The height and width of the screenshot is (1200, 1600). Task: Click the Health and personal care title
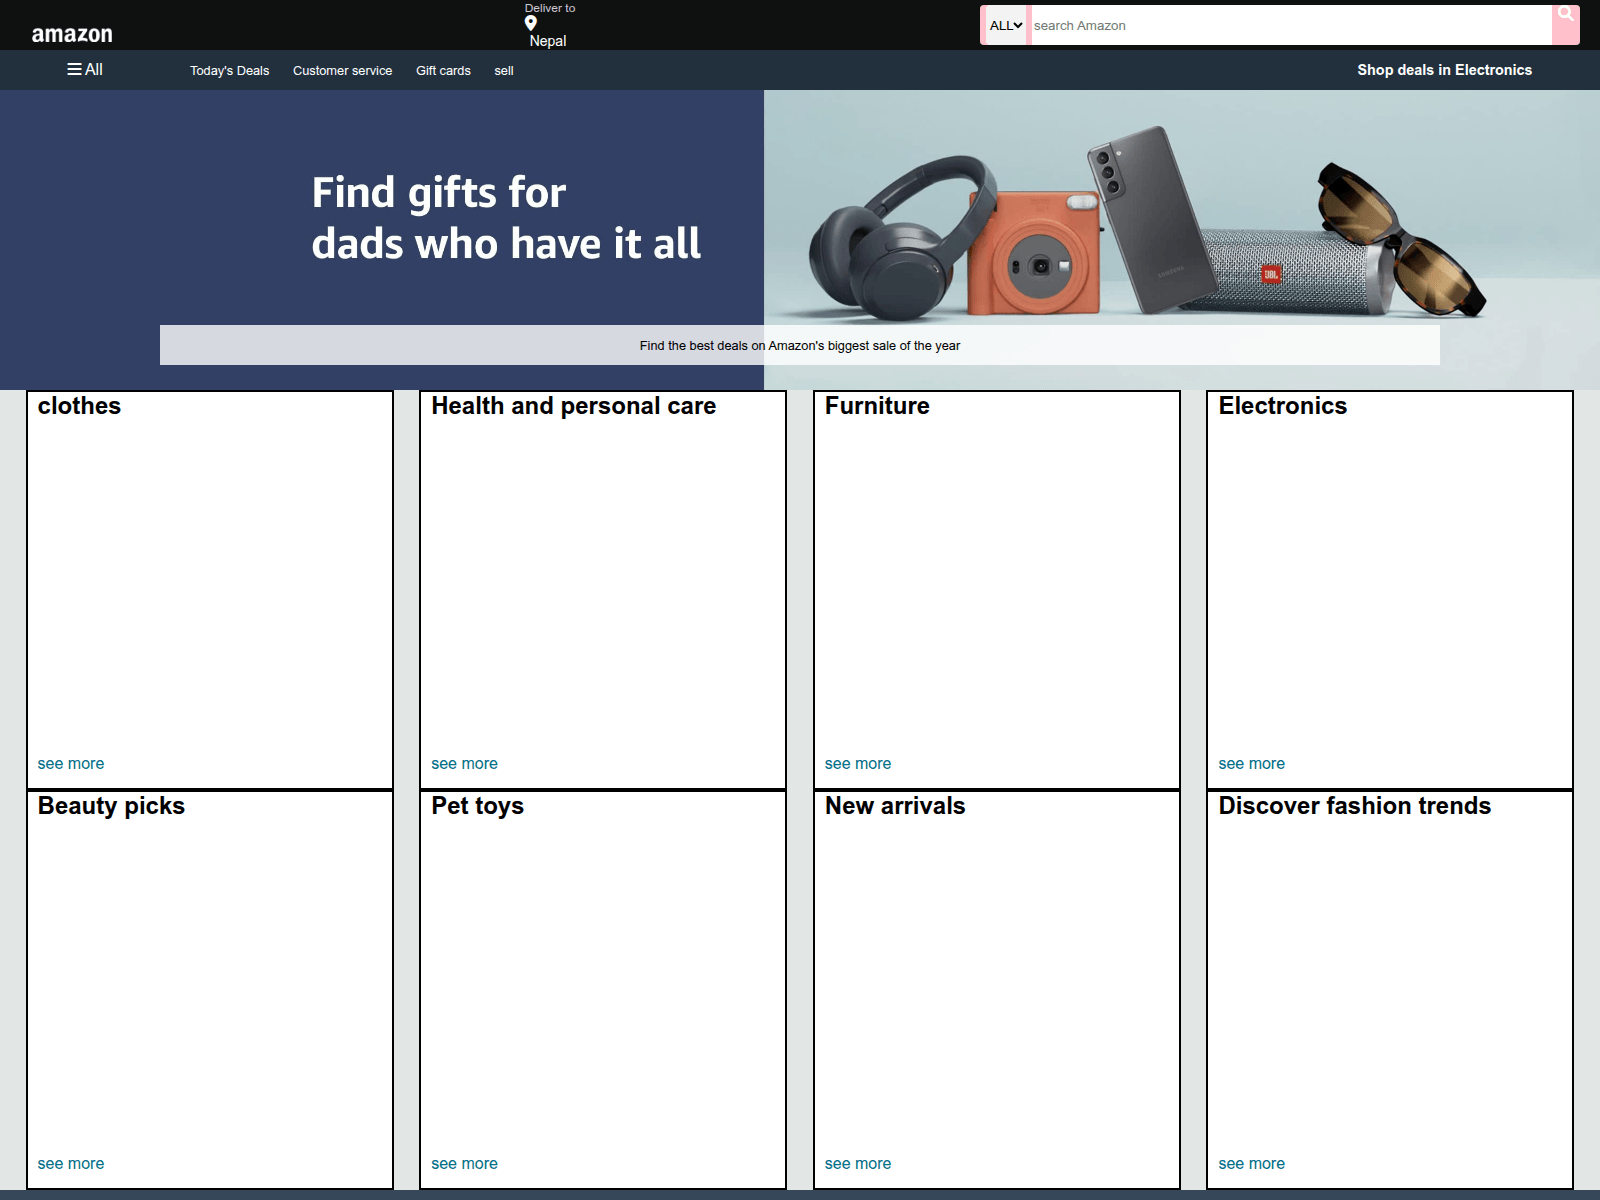coord(573,406)
